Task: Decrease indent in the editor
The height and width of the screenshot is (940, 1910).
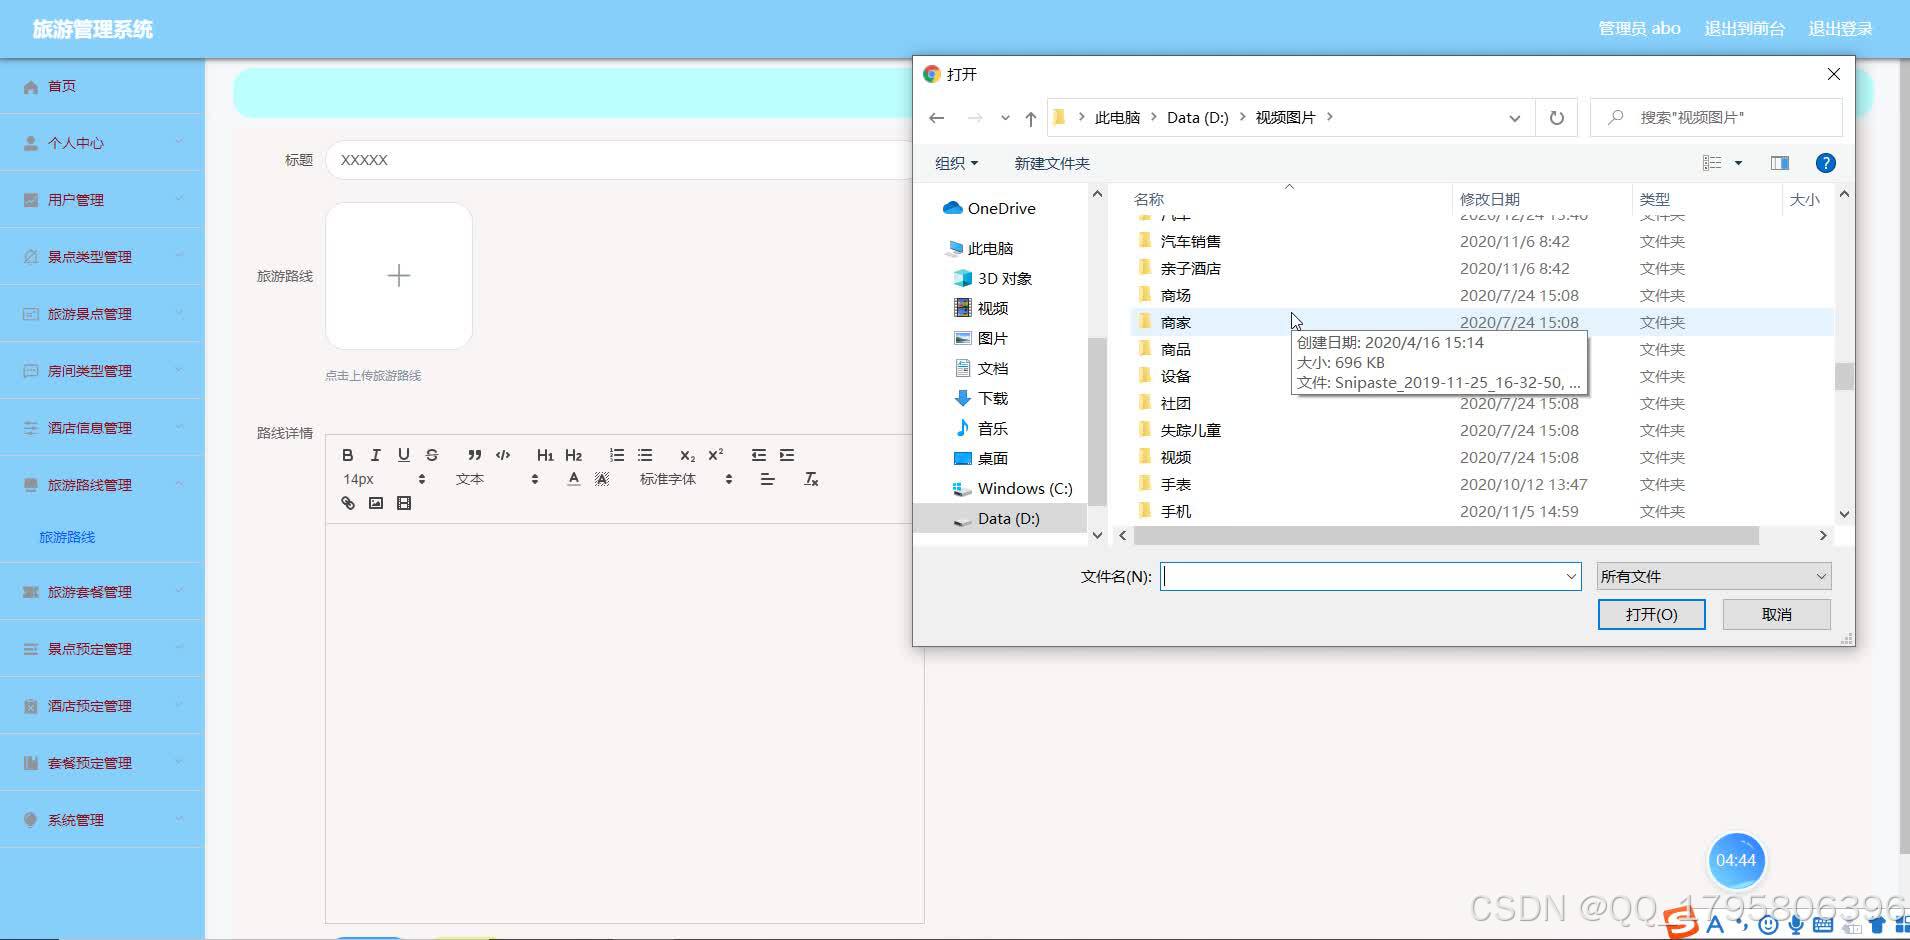Action: click(x=759, y=455)
